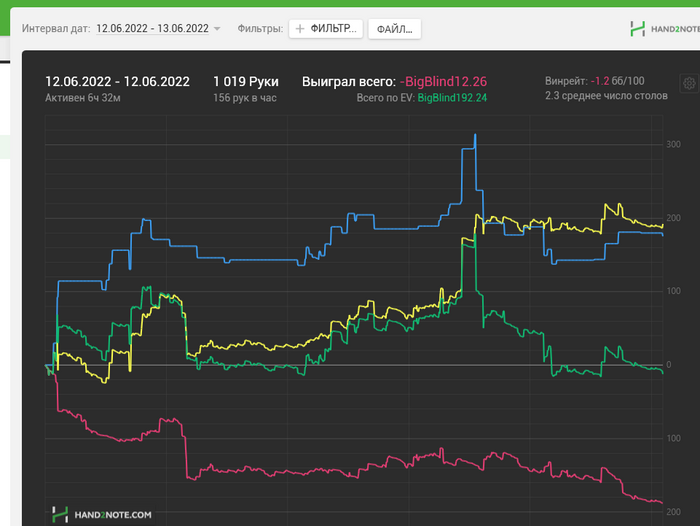Viewport: 700px width, 526px height.
Task: Click the plus icon in the ФИЛЬТР button
Action: [300, 29]
